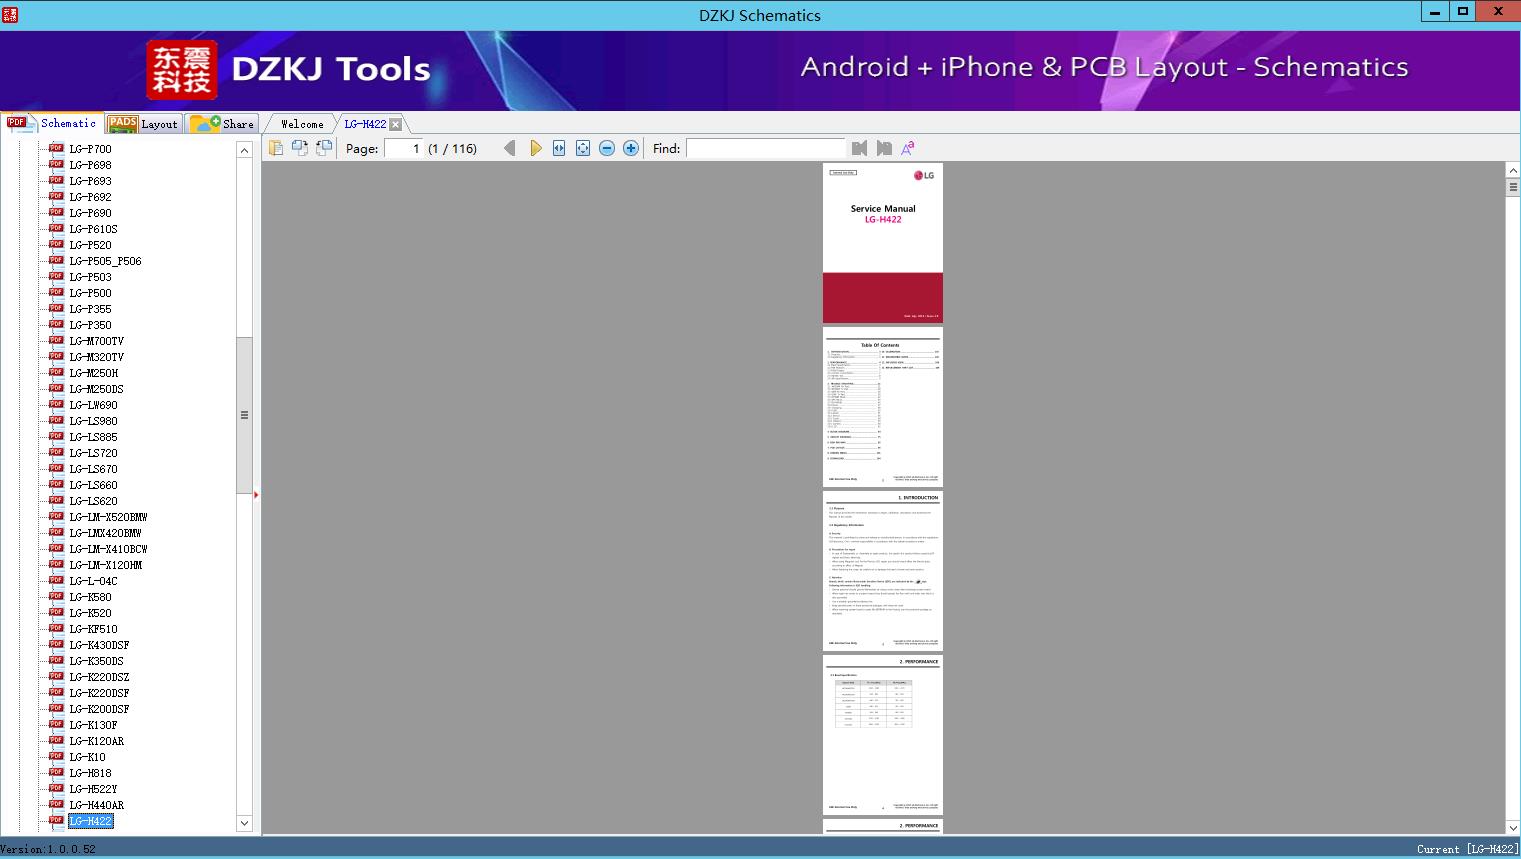Select LG-LS885 in the tree
The height and width of the screenshot is (859, 1521).
point(94,437)
